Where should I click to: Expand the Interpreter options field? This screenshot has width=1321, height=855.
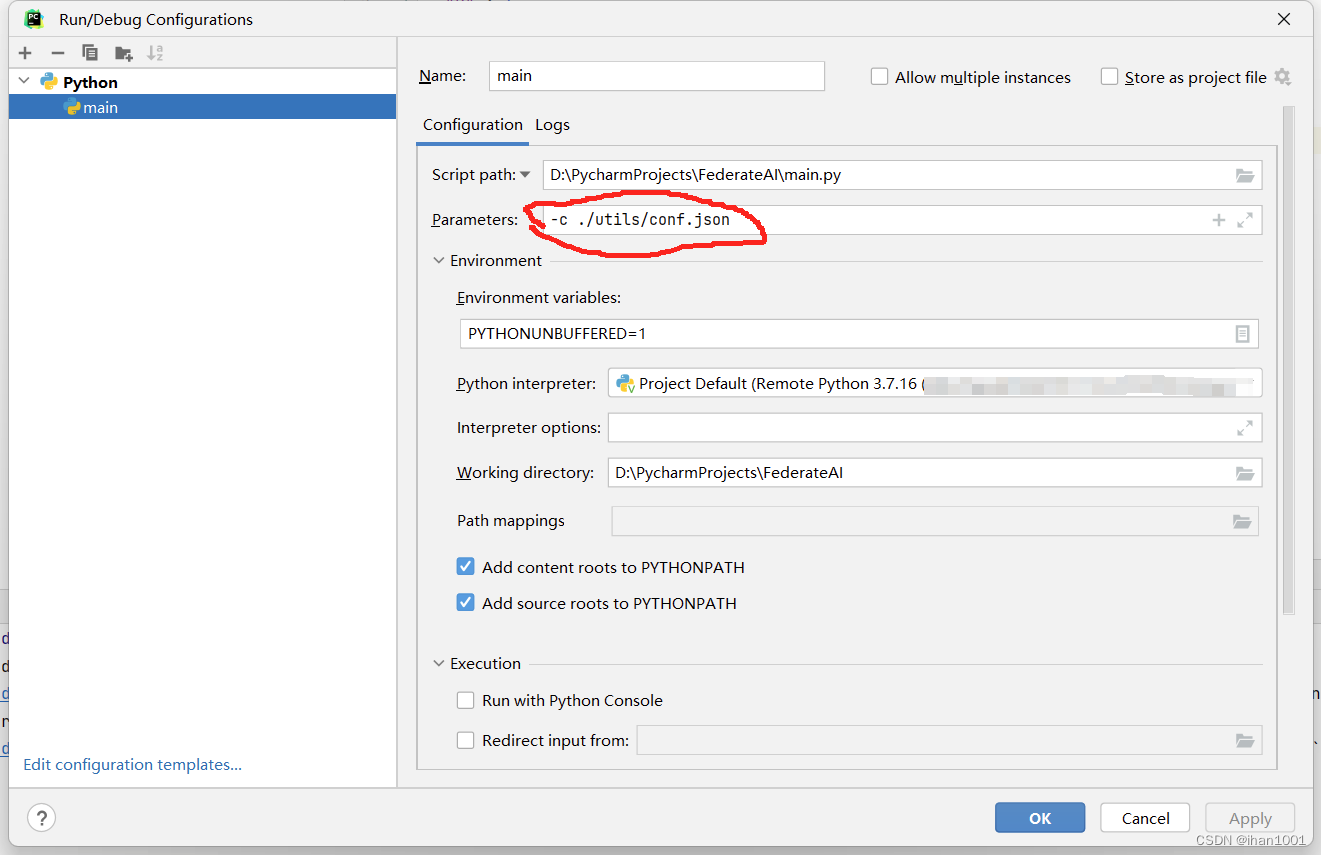[1245, 428]
